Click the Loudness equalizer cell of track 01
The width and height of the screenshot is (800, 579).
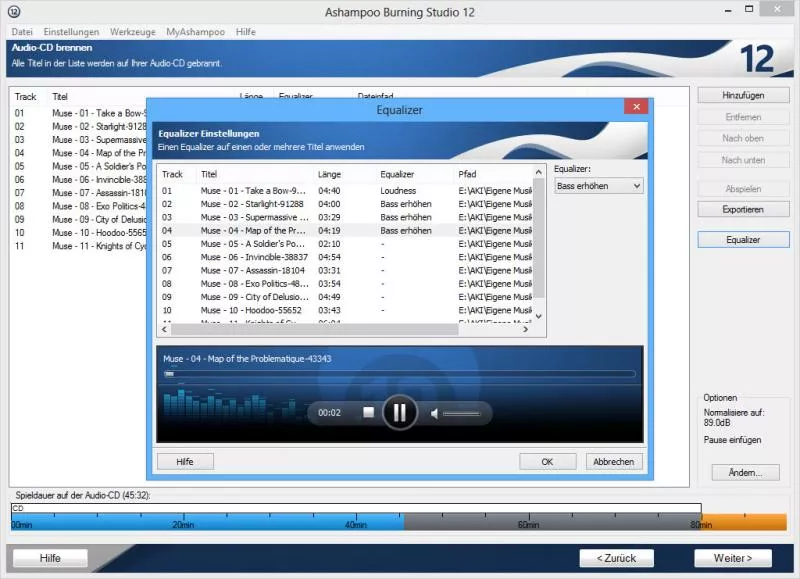[398, 191]
